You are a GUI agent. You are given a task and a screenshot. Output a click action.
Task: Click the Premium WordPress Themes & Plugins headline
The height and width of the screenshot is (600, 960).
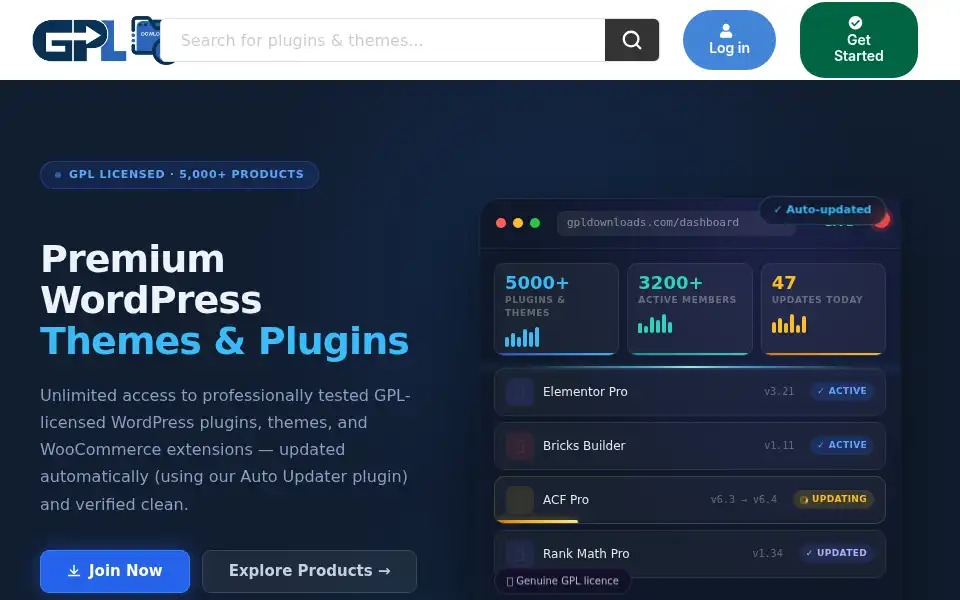(x=224, y=300)
